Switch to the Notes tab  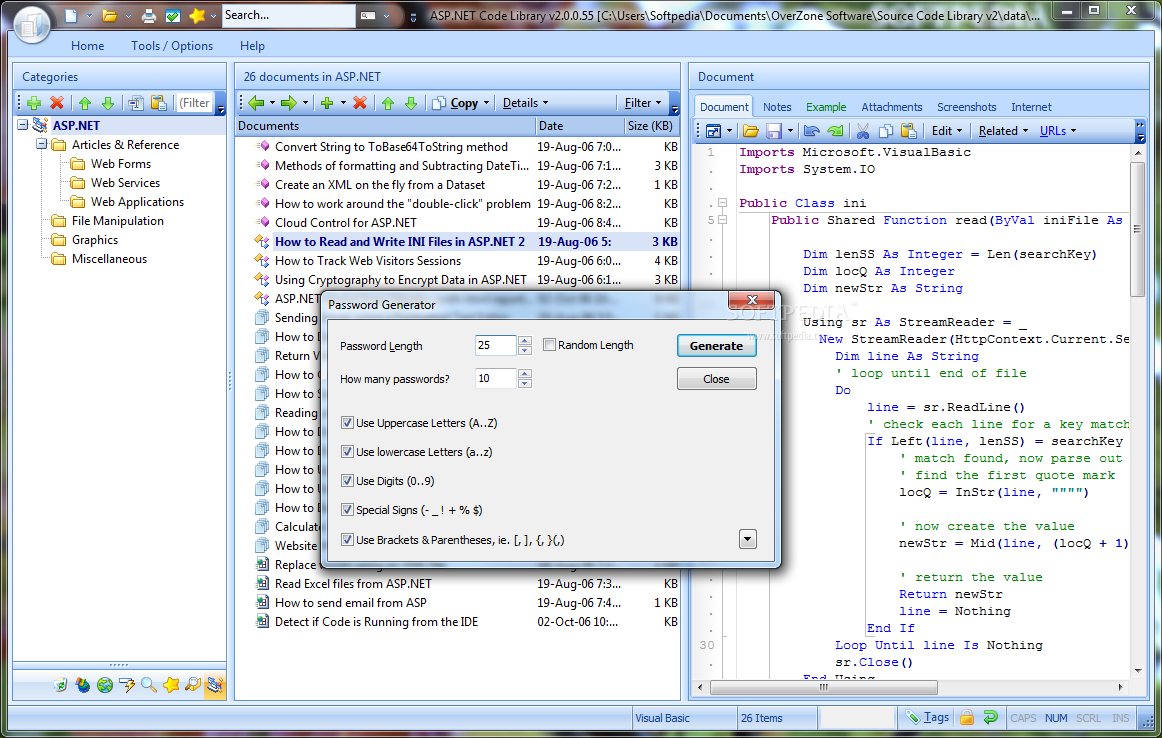coord(777,107)
